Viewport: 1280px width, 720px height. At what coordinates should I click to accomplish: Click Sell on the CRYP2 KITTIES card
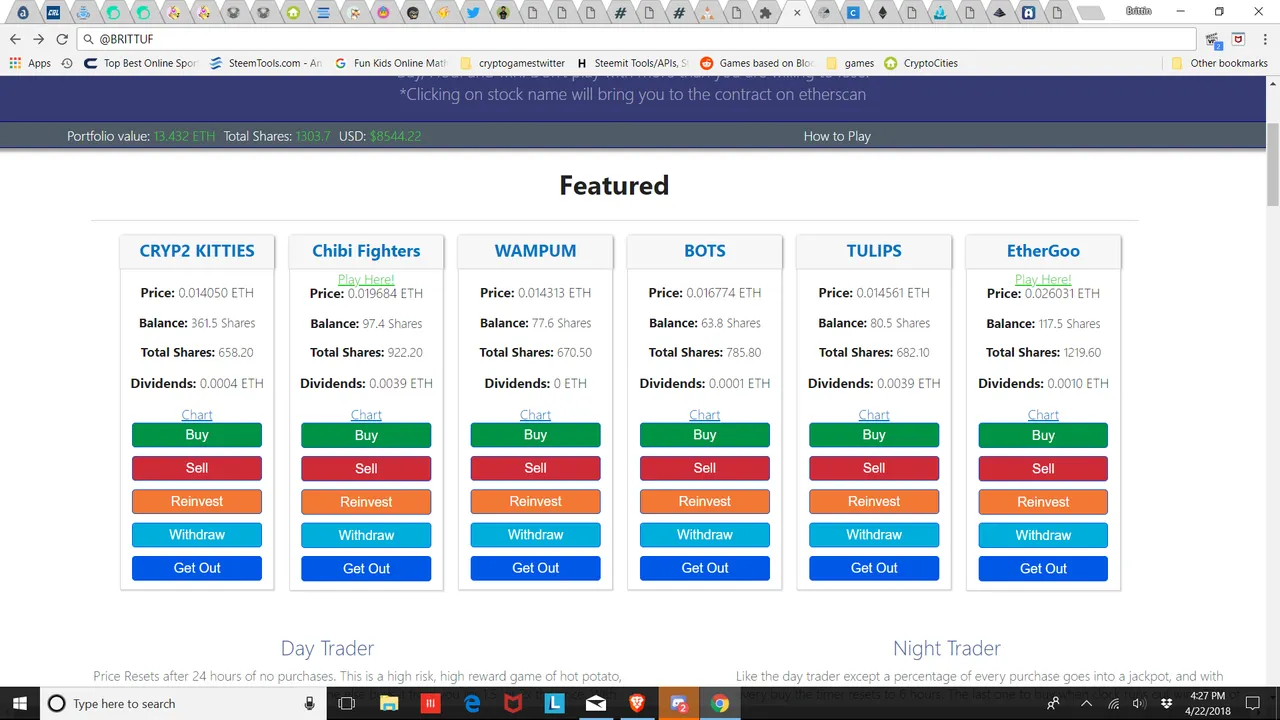(x=197, y=468)
